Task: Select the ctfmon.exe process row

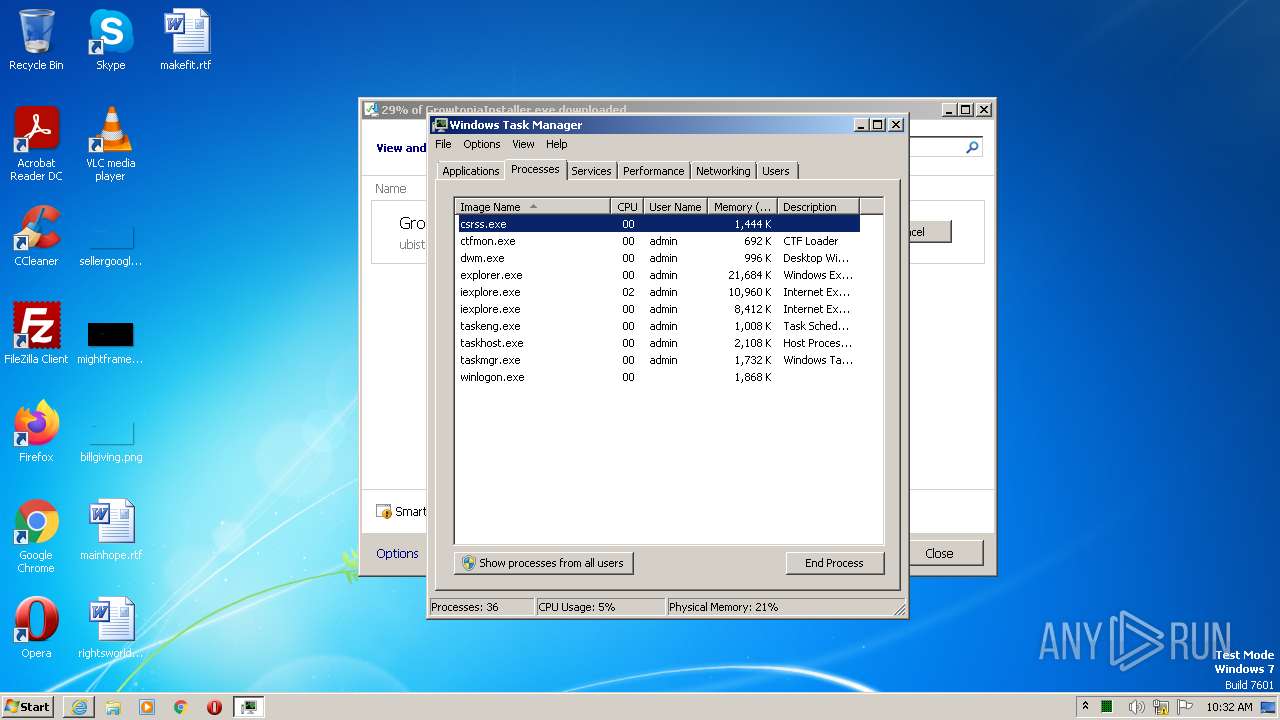Action: tap(658, 241)
